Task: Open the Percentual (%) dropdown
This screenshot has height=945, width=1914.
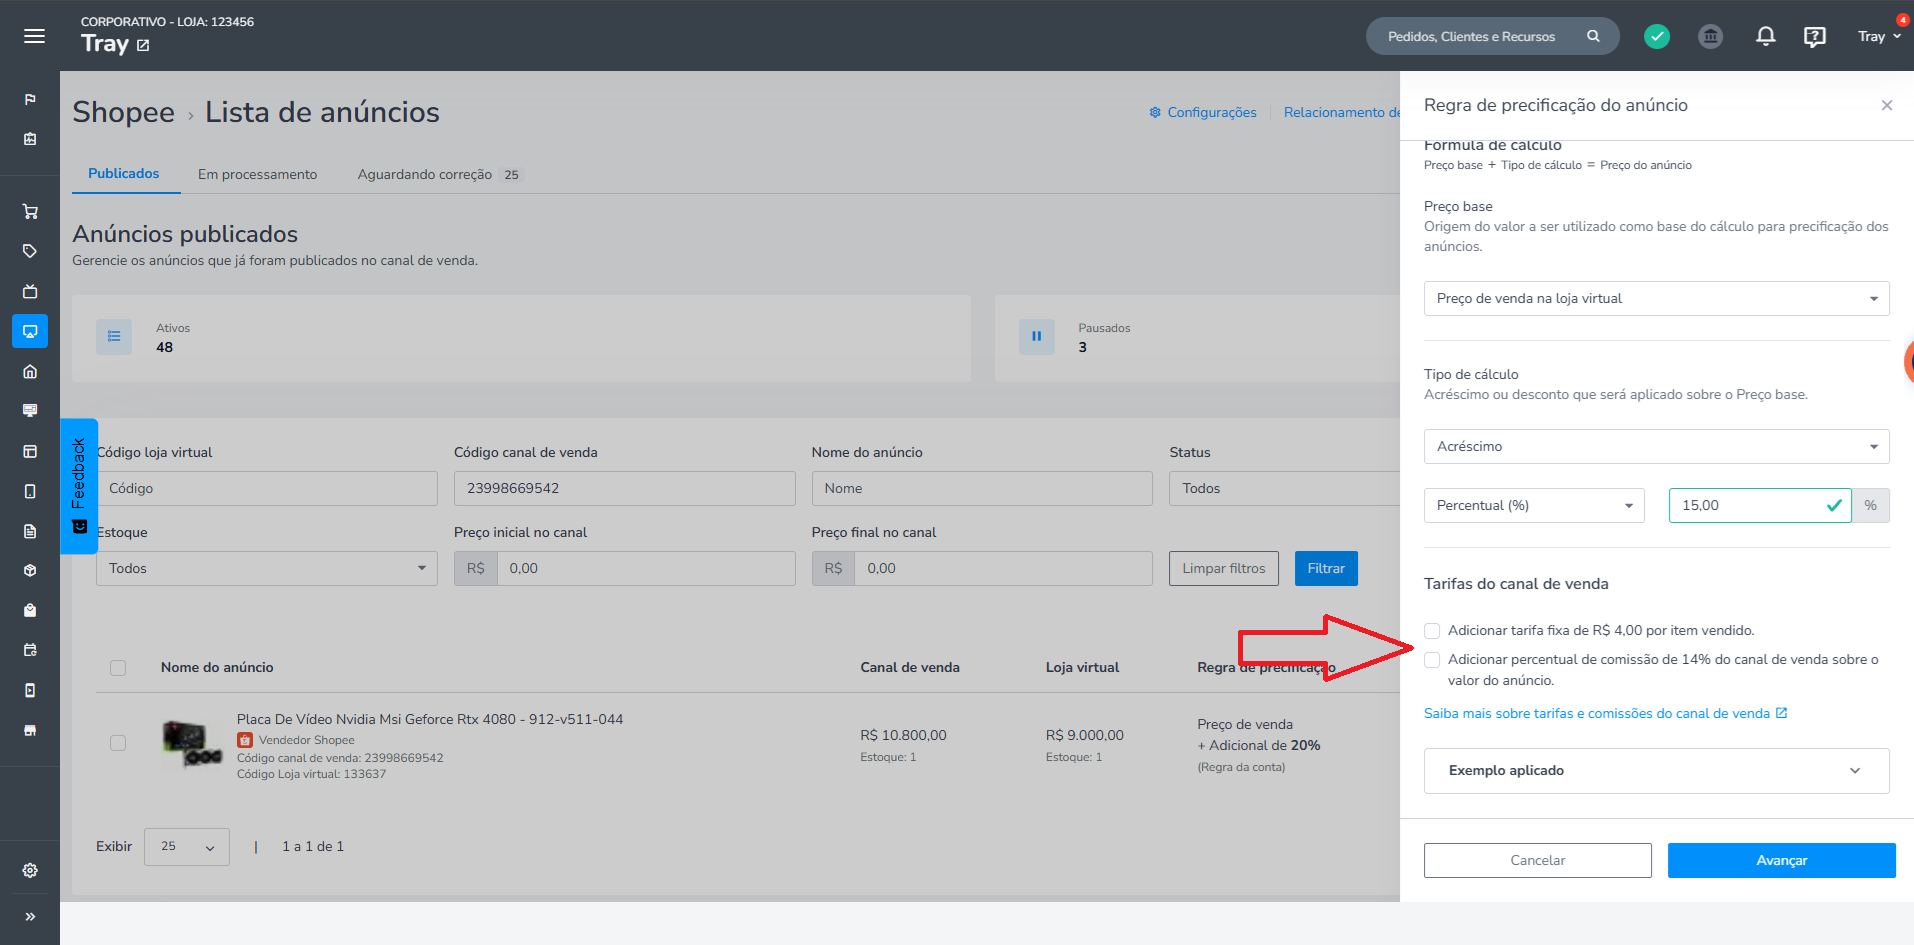Action: pyautogui.click(x=1534, y=505)
